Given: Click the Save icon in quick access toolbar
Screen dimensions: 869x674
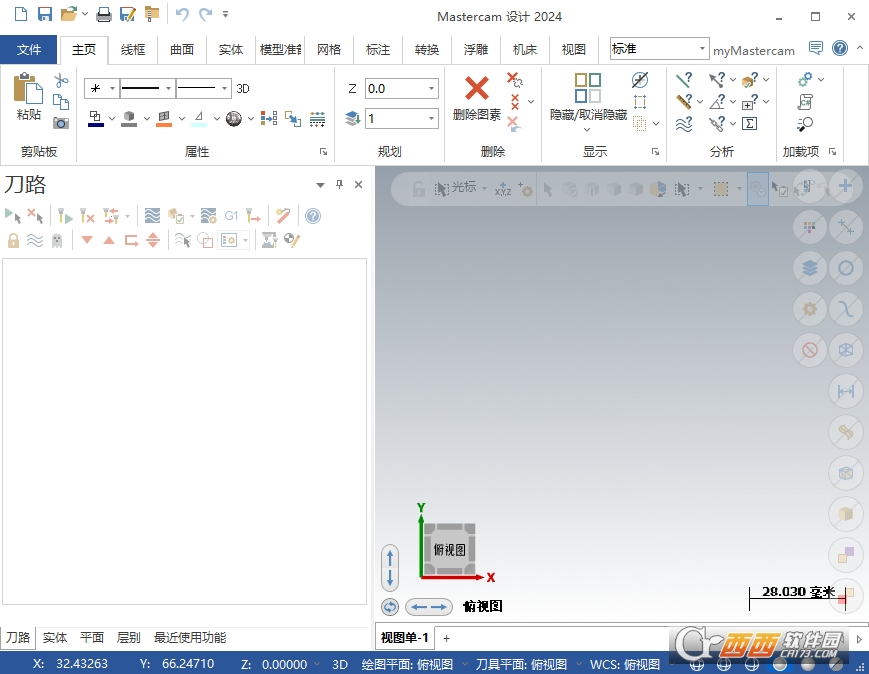Looking at the screenshot, I should [x=44, y=14].
